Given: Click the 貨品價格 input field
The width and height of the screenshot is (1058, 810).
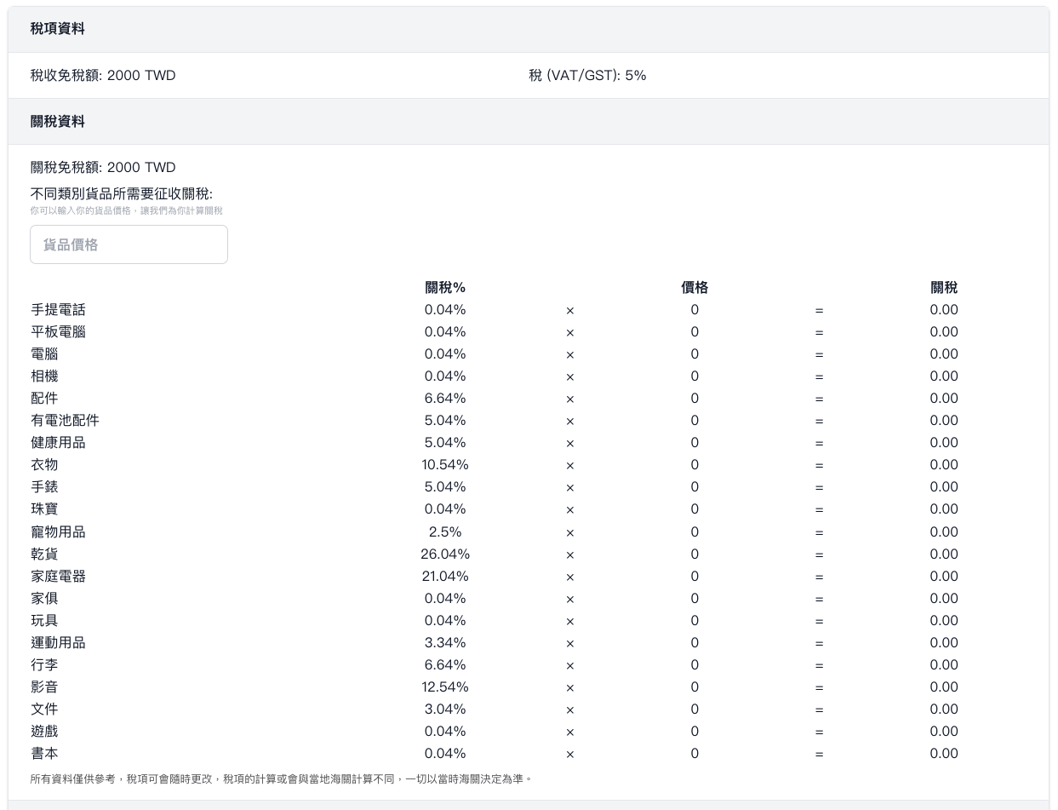Looking at the screenshot, I should 129,245.
